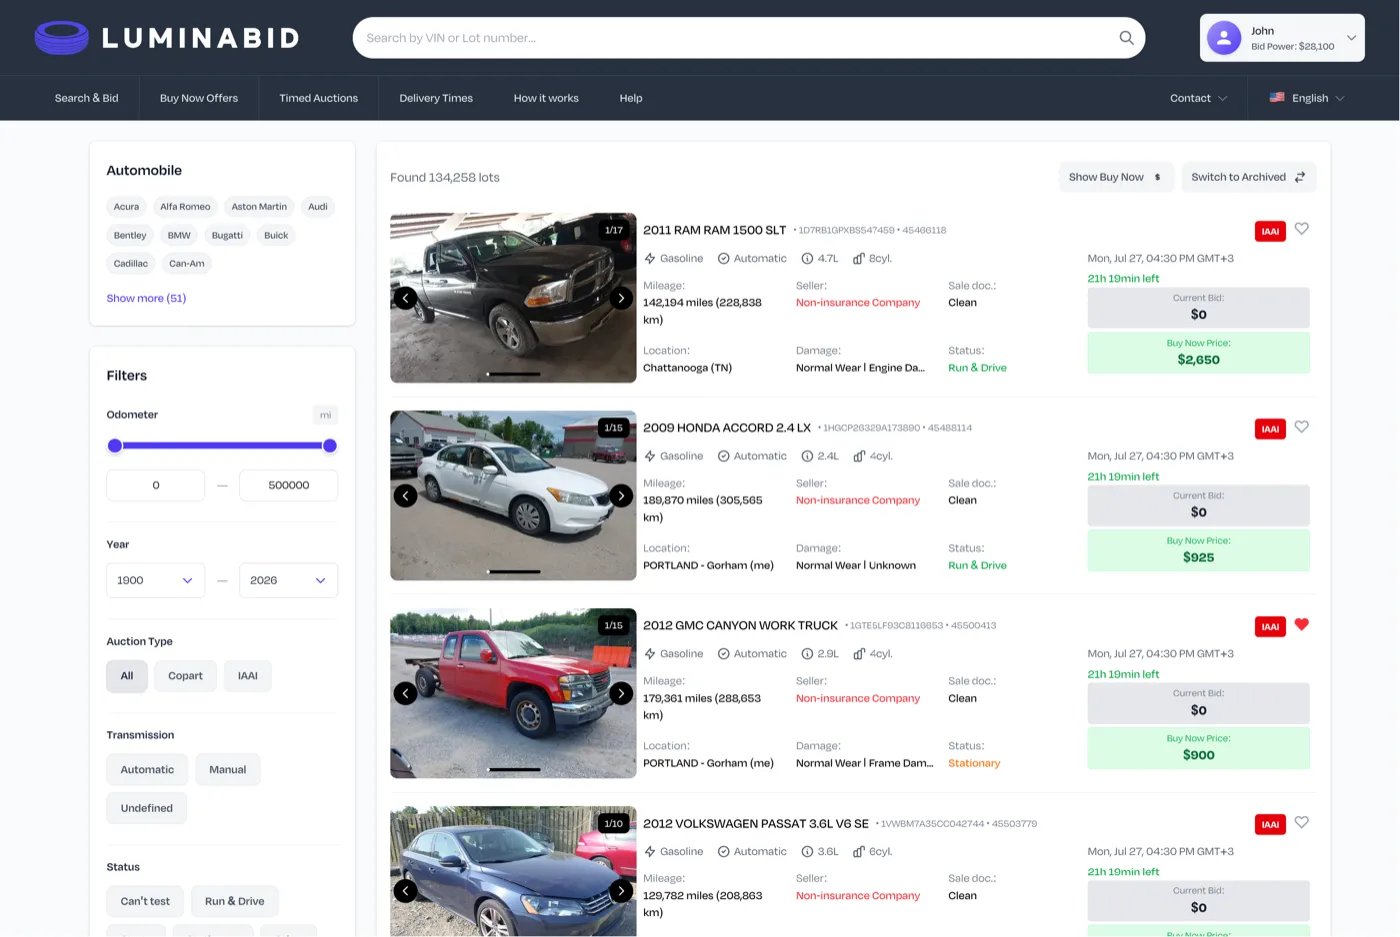Favorite the 2011 RAM 1500 SLT lot
This screenshot has height=937, width=1400.
pyautogui.click(x=1301, y=229)
